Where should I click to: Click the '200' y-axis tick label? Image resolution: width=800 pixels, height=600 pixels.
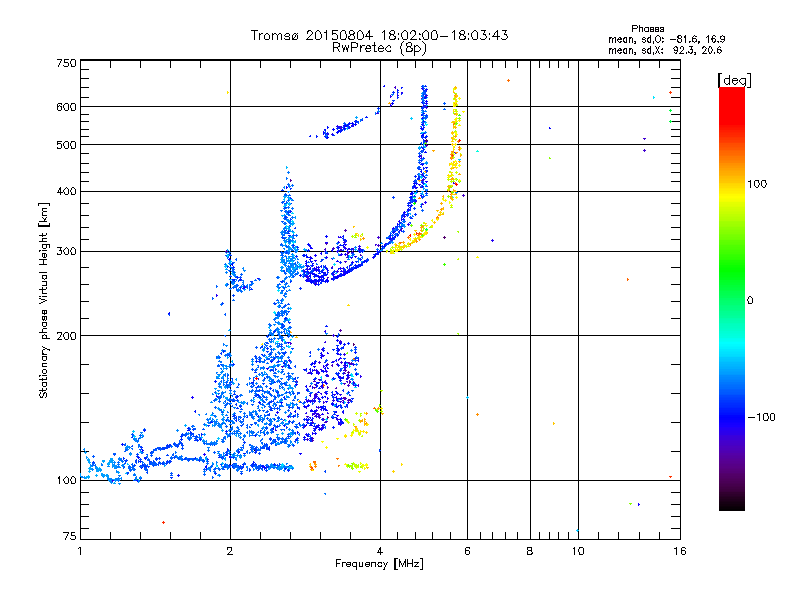tap(67, 336)
